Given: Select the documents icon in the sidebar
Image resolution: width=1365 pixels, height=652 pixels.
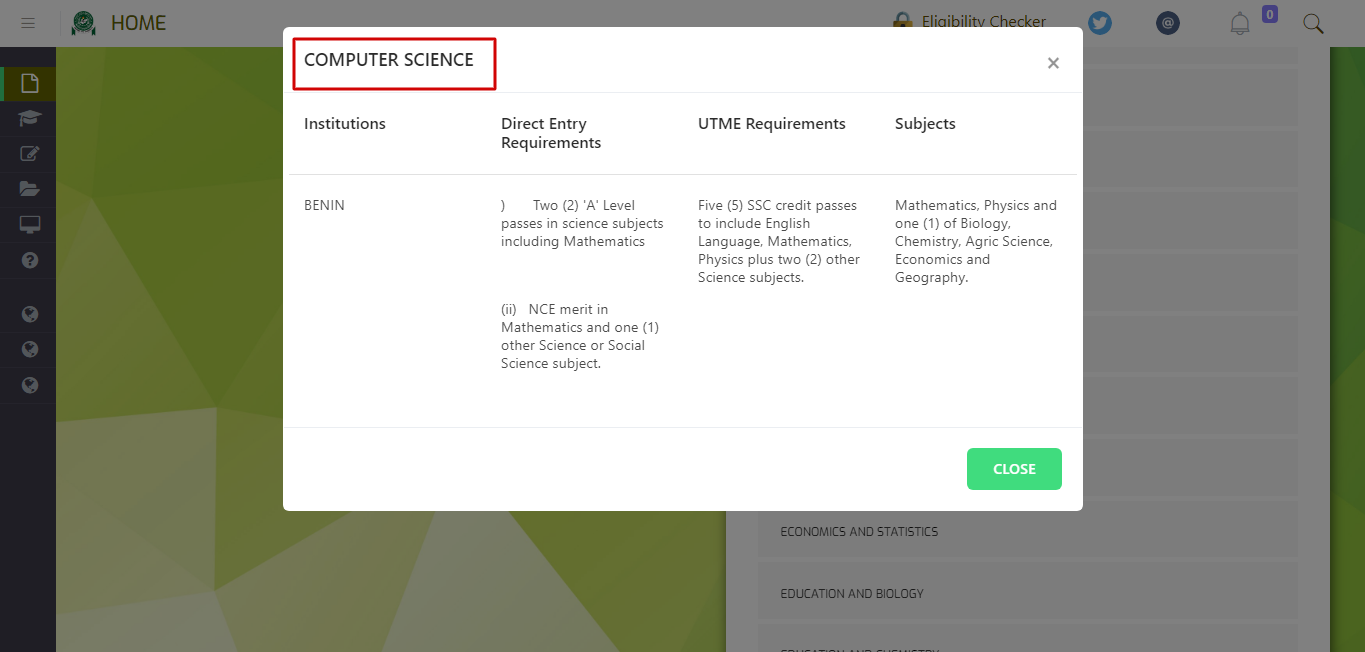Looking at the screenshot, I should pyautogui.click(x=28, y=83).
